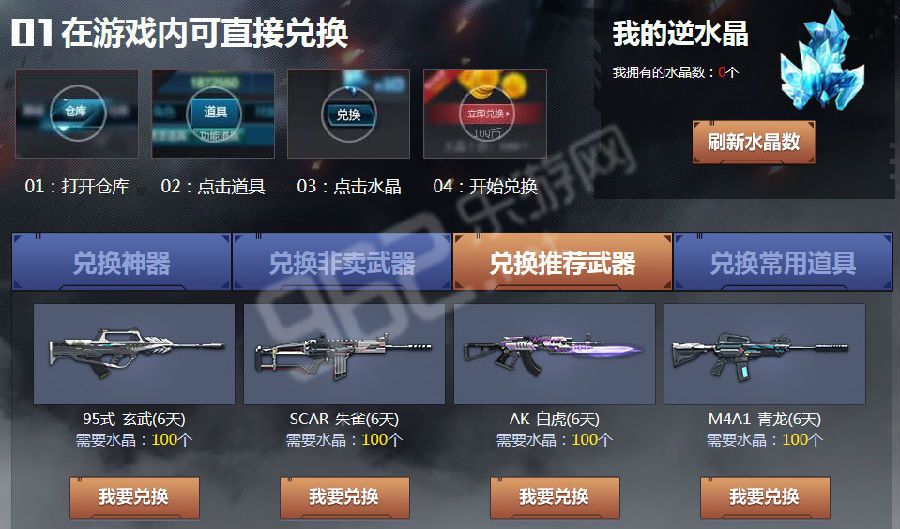Open the 兑换非卖武器 tab
Image resolution: width=900 pixels, height=529 pixels.
tap(342, 262)
